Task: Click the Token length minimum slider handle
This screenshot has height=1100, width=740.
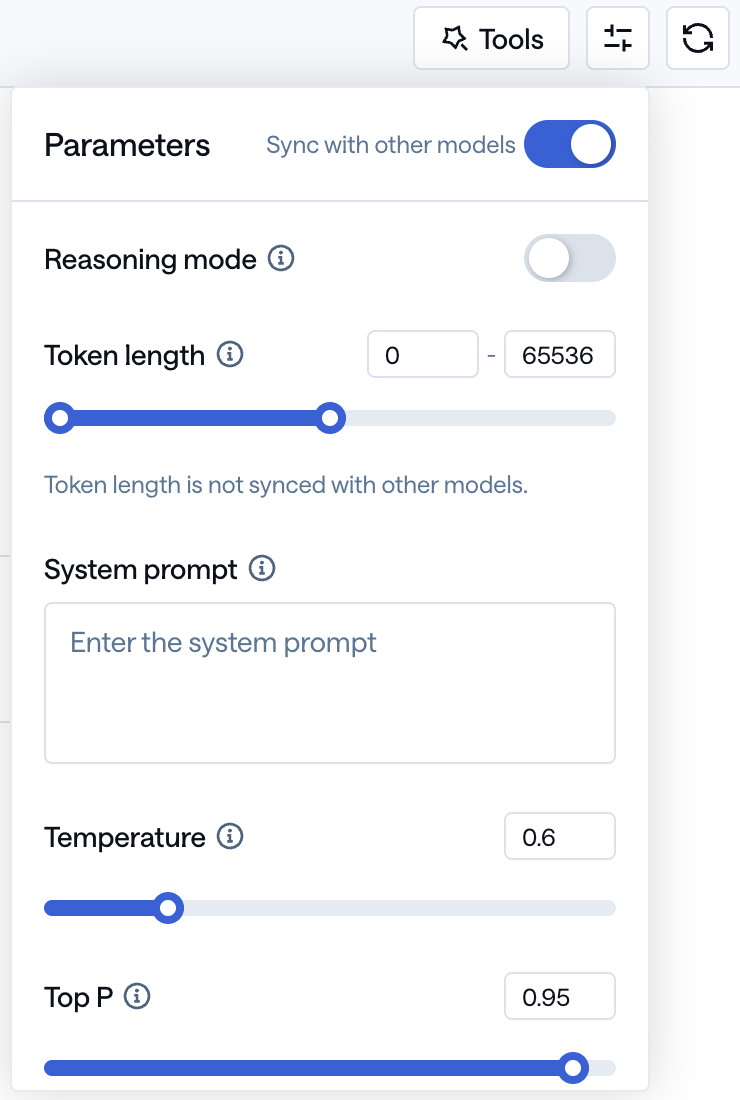Action: coord(60,418)
